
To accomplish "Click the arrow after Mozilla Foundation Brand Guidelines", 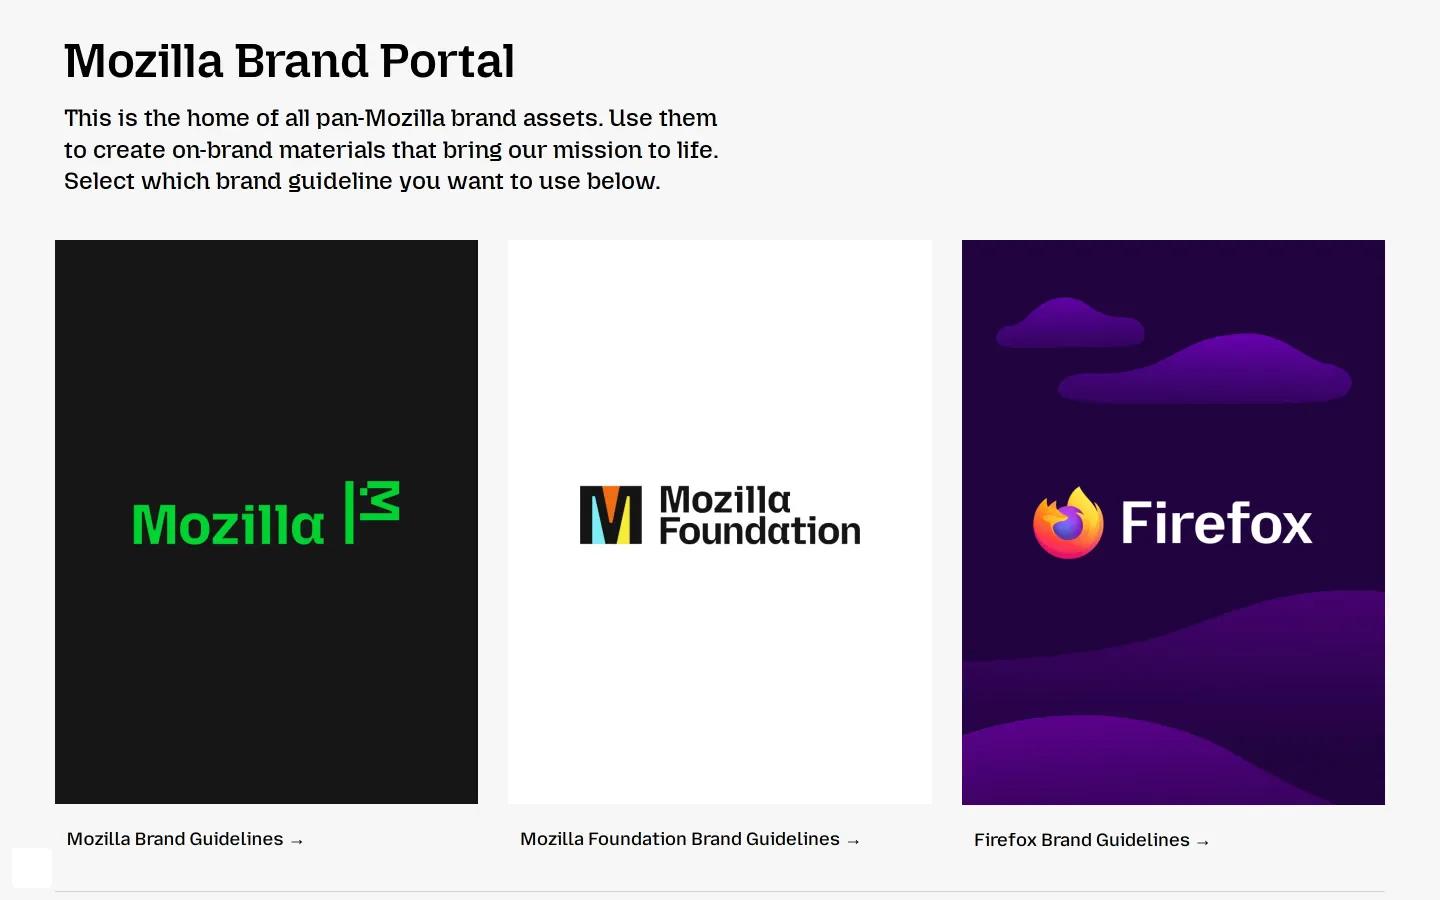I will pos(853,841).
